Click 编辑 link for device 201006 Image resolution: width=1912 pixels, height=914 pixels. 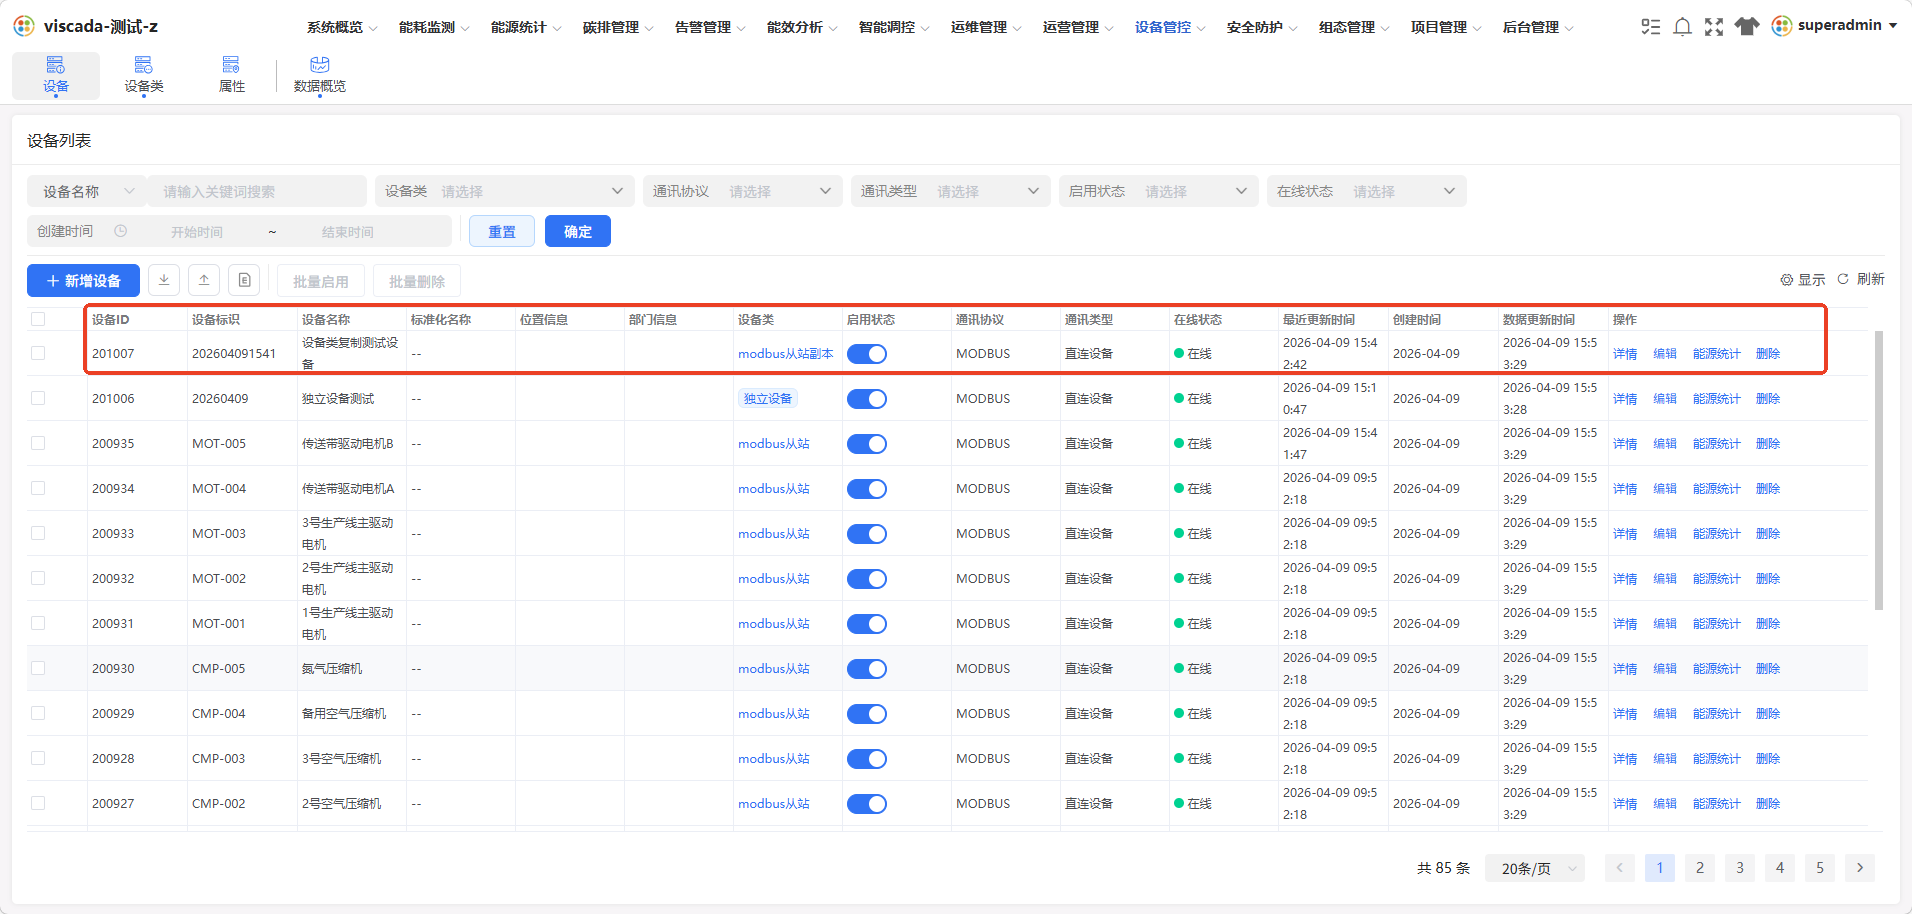pos(1665,399)
